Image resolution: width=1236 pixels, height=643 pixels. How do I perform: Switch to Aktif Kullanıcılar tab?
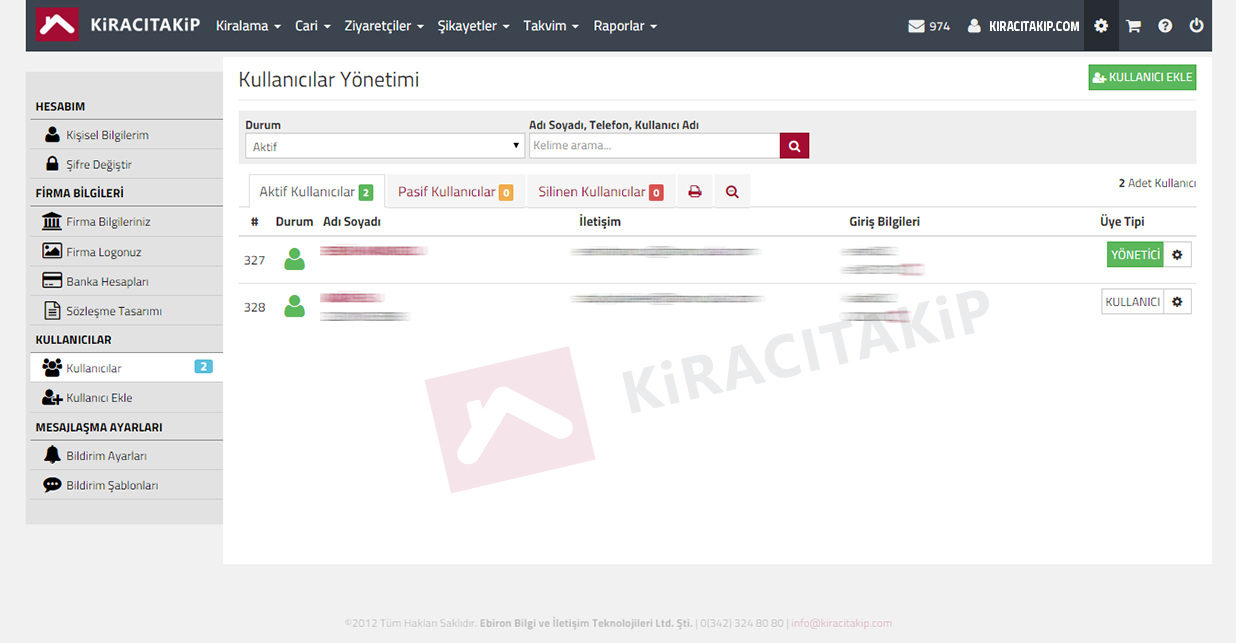[x=316, y=192]
